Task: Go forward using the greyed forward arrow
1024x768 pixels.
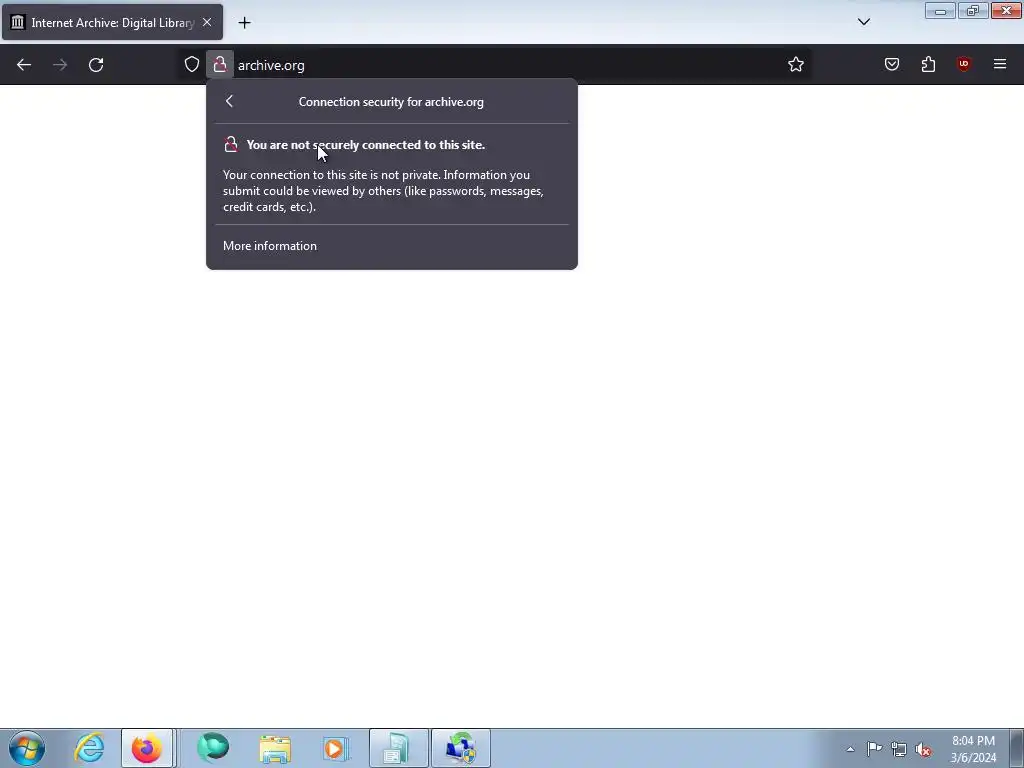Action: pos(60,65)
